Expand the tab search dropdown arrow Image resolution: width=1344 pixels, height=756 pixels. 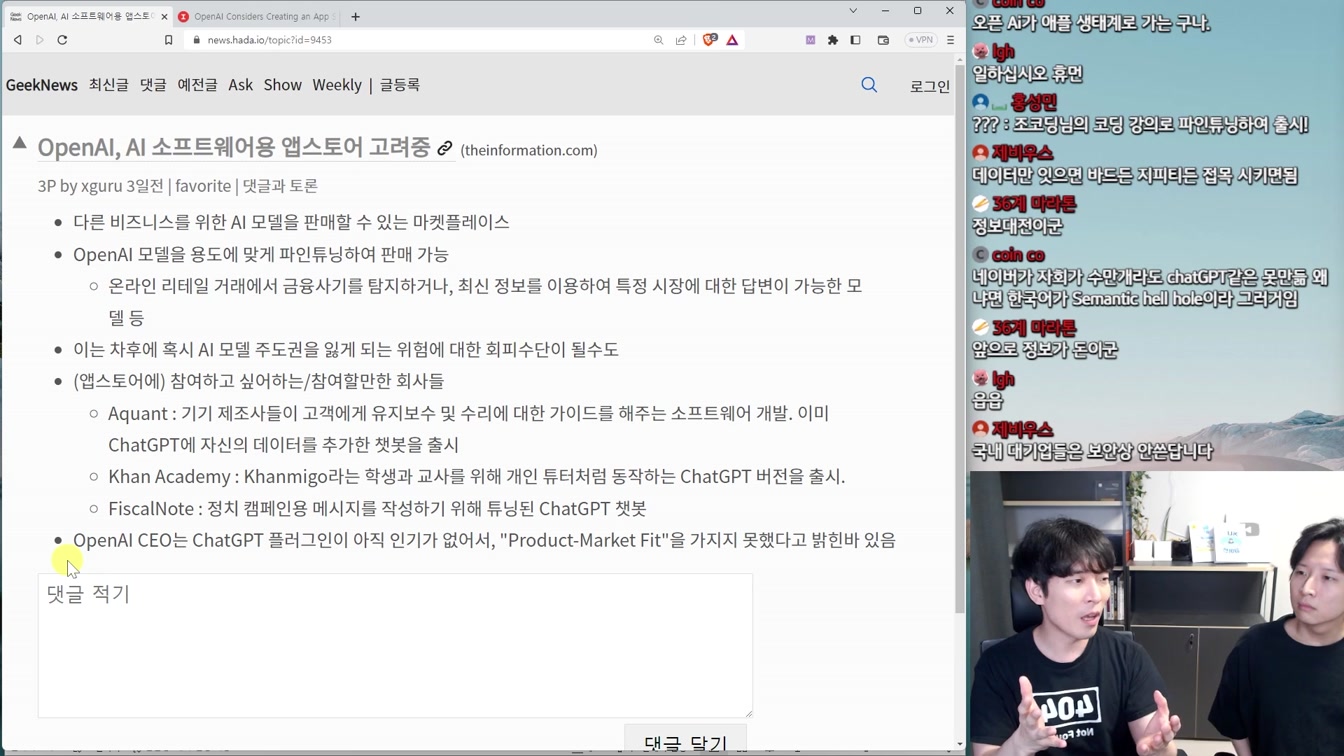click(x=853, y=11)
